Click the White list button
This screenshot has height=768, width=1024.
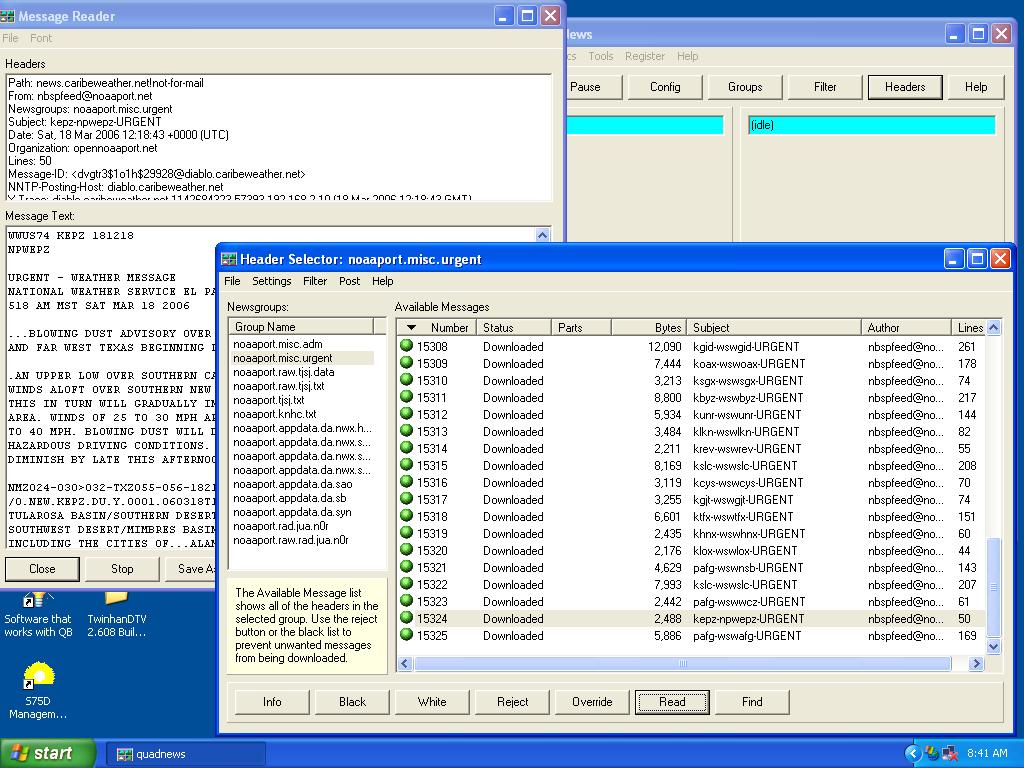pos(432,702)
